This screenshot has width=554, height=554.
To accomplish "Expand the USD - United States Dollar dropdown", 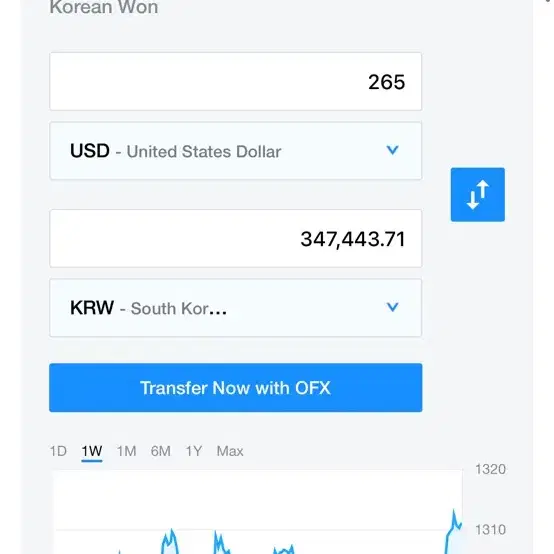I will (x=236, y=151).
